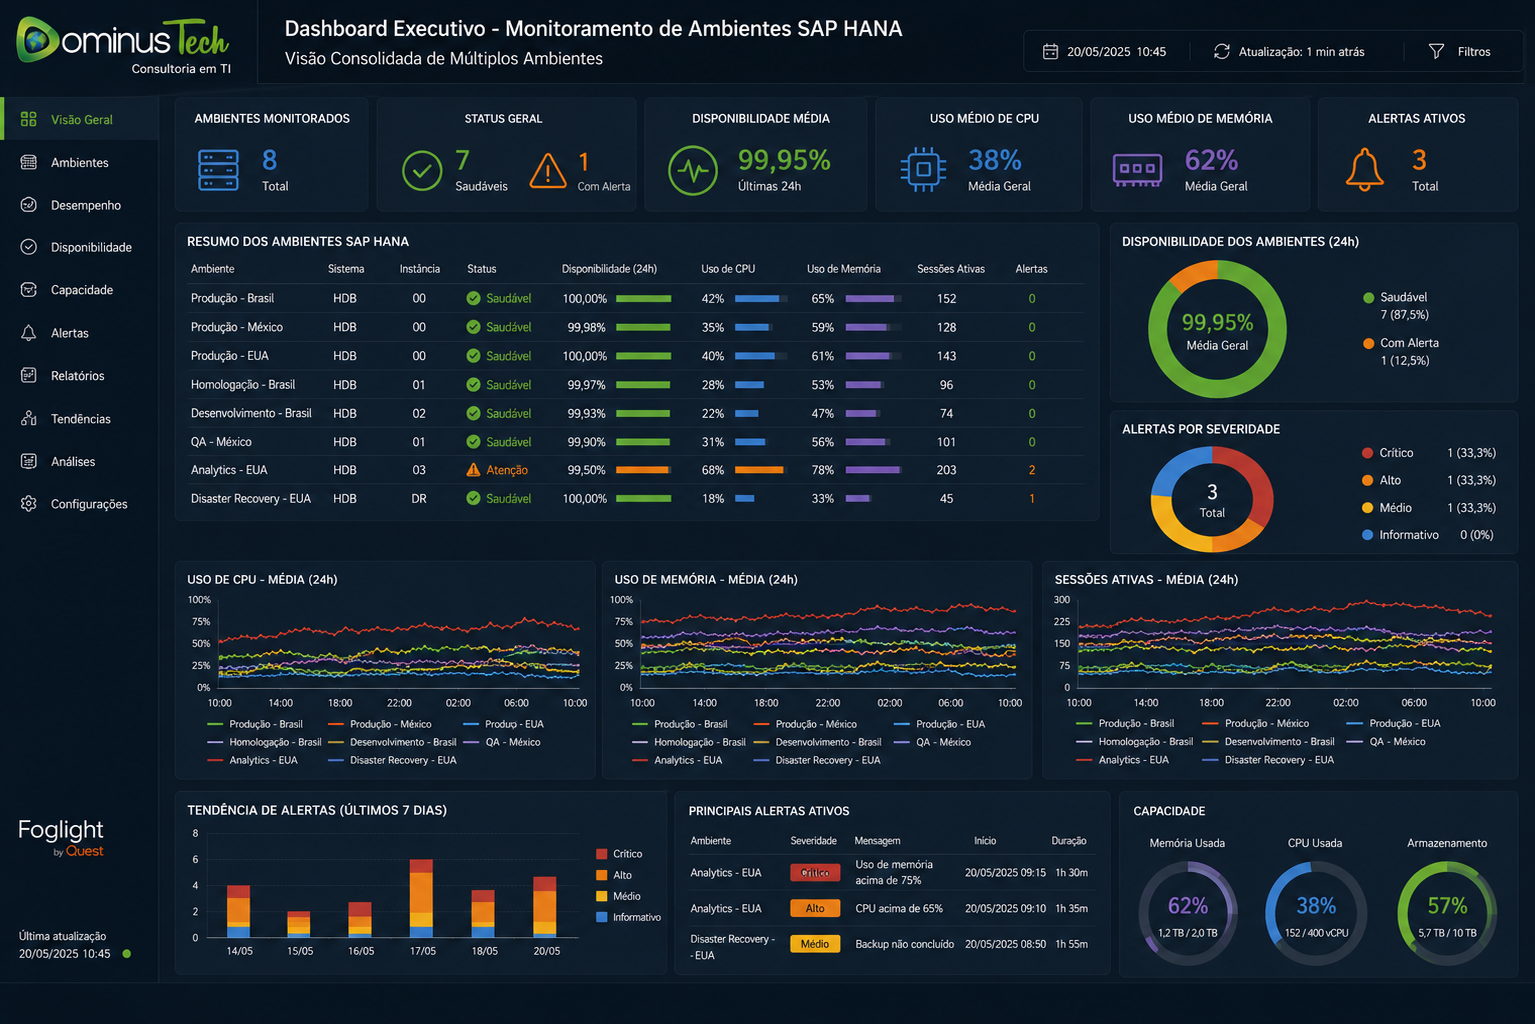Image resolution: width=1535 pixels, height=1024 pixels.
Task: Click the Filtros funnel icon
Action: point(1436,51)
